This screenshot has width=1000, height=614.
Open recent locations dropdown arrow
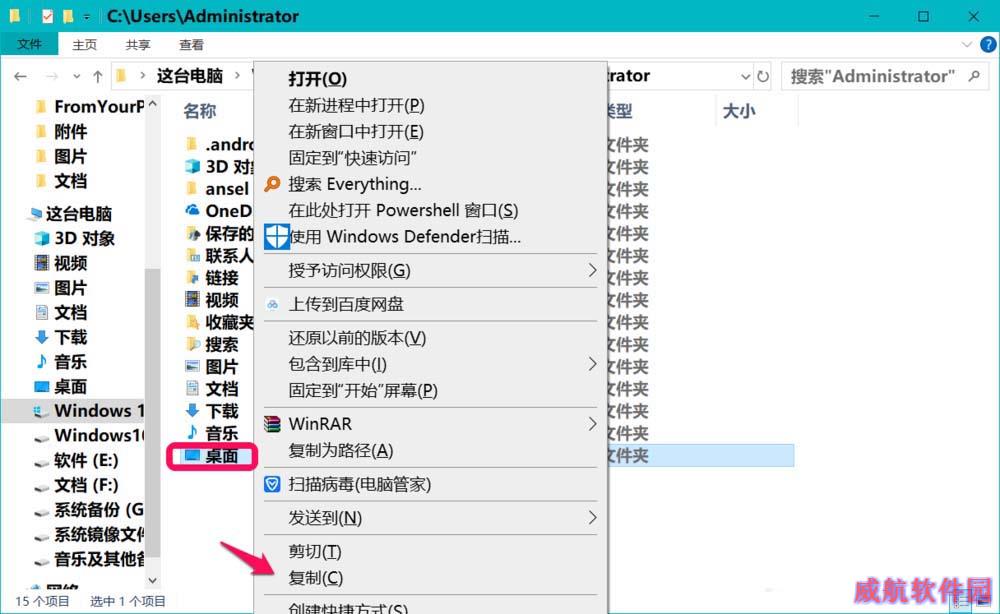pos(77,77)
